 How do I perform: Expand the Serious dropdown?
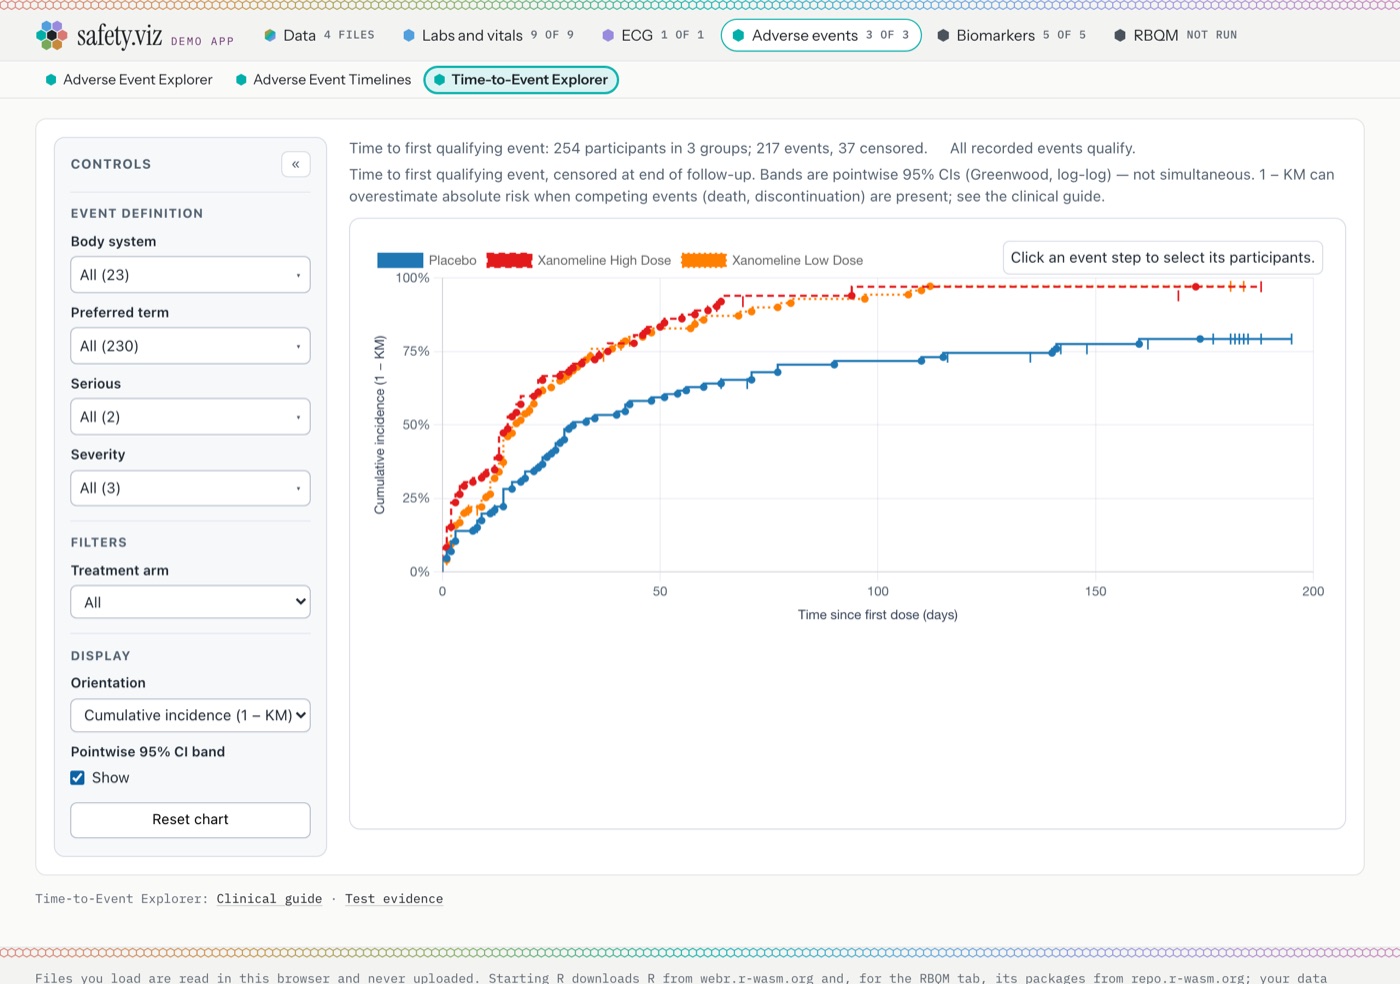(190, 417)
